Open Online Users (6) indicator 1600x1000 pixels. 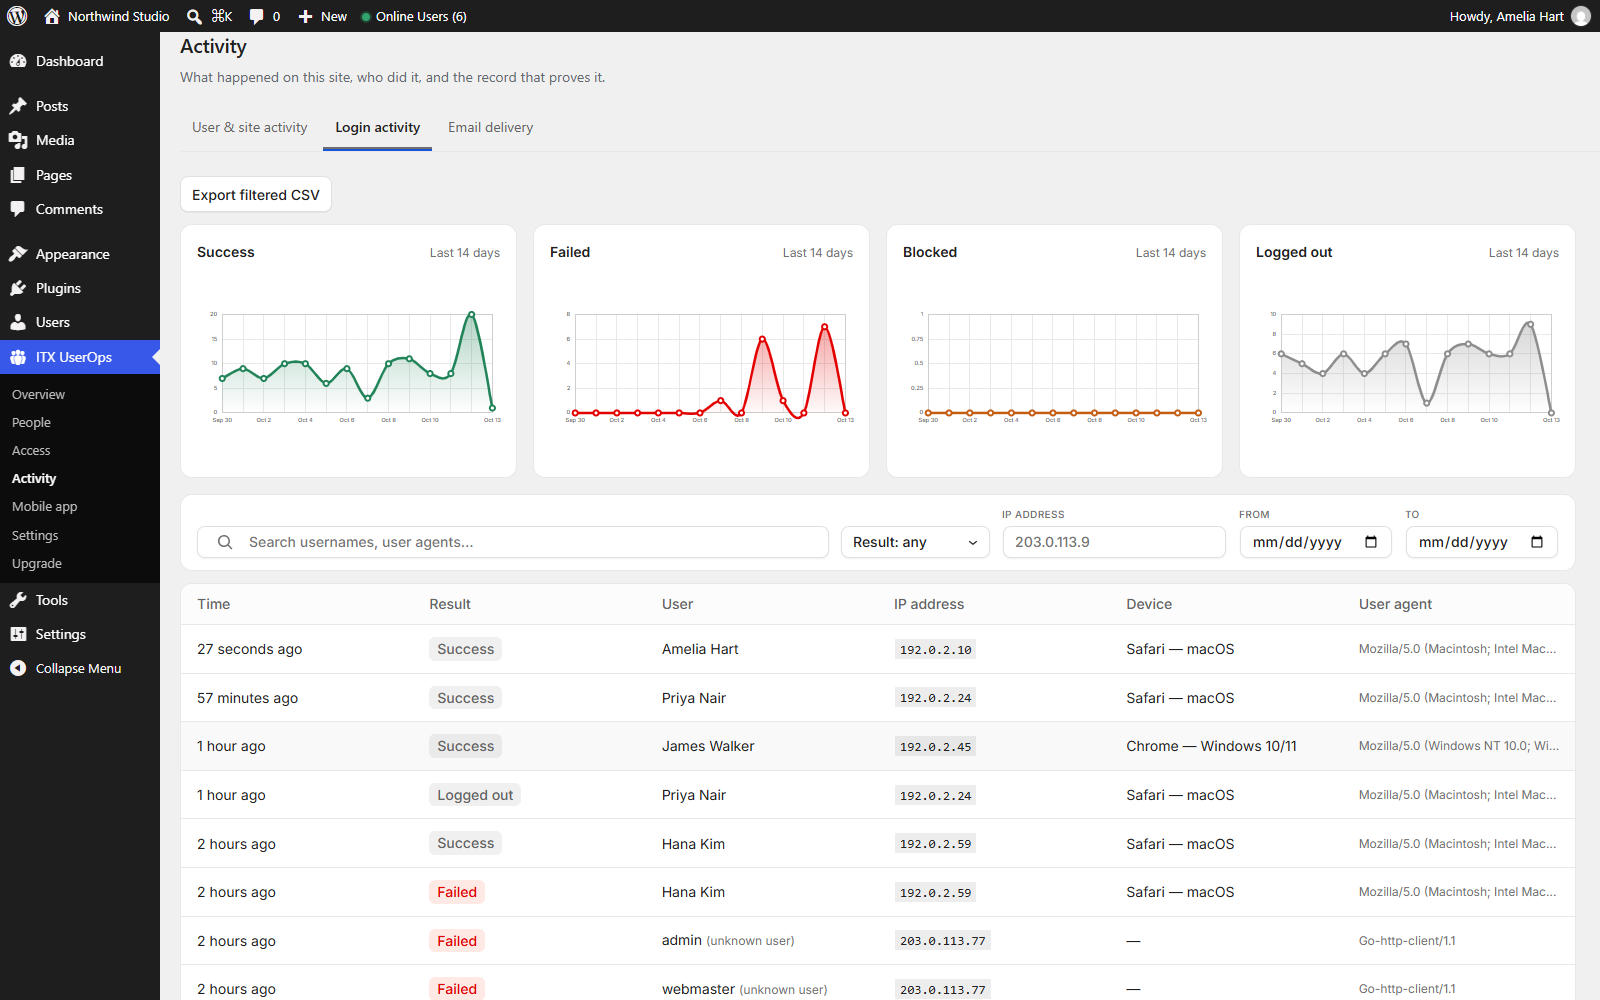pos(414,16)
